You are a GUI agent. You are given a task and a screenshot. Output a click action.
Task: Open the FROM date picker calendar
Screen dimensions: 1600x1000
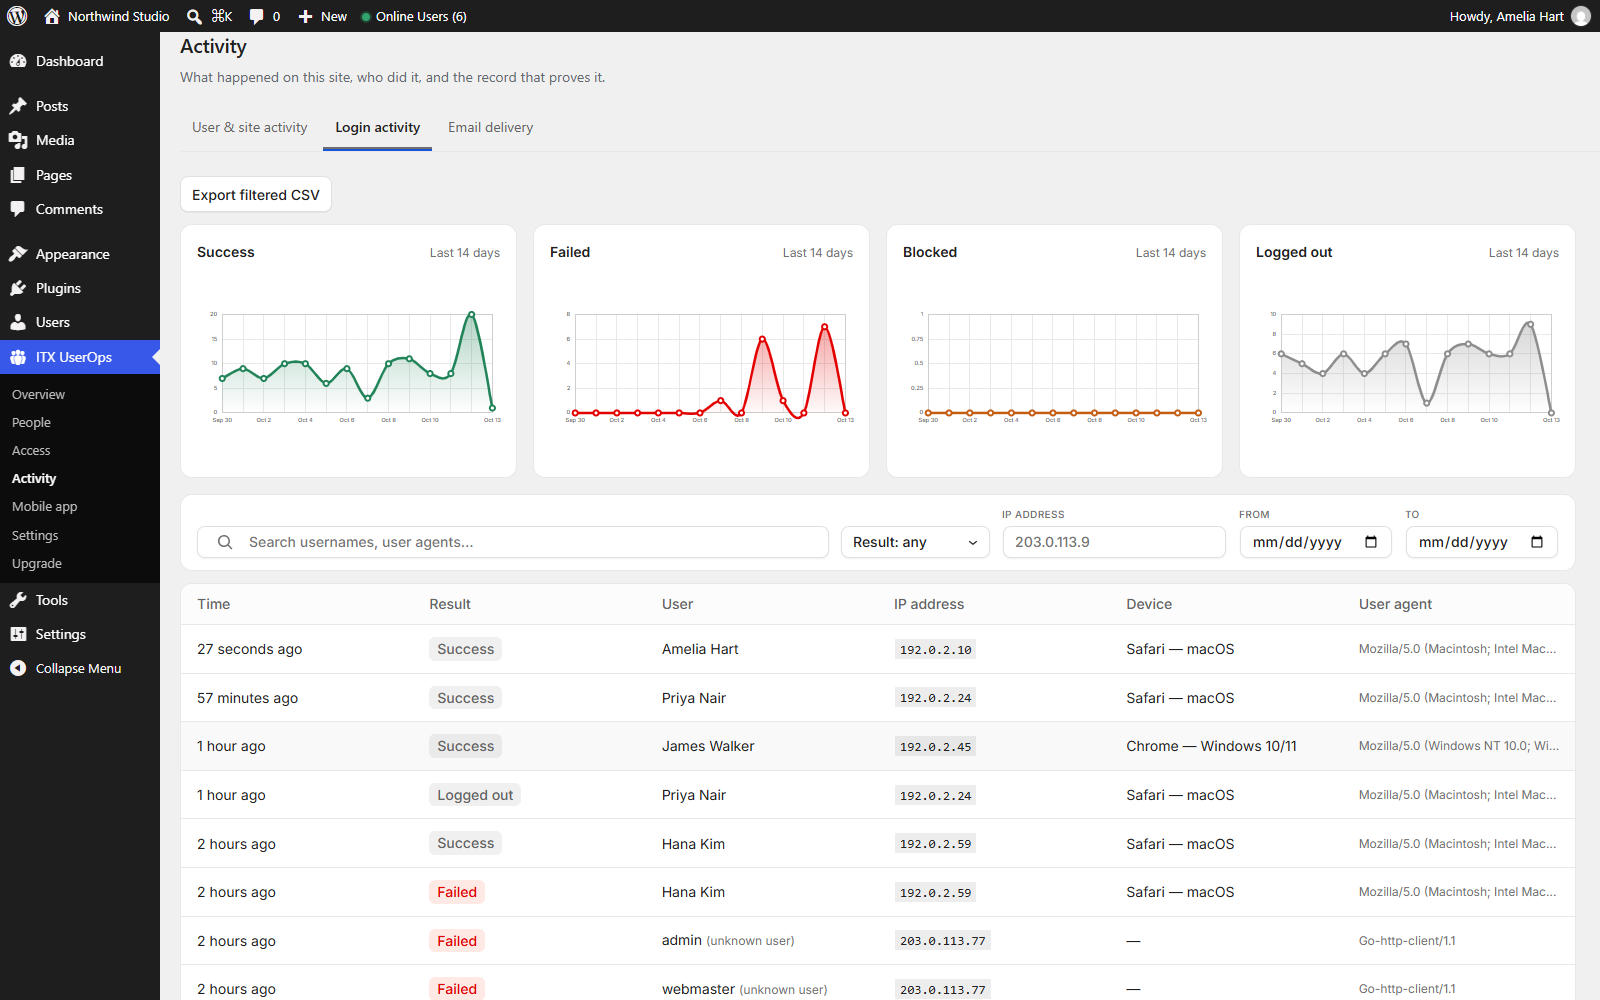point(1371,542)
